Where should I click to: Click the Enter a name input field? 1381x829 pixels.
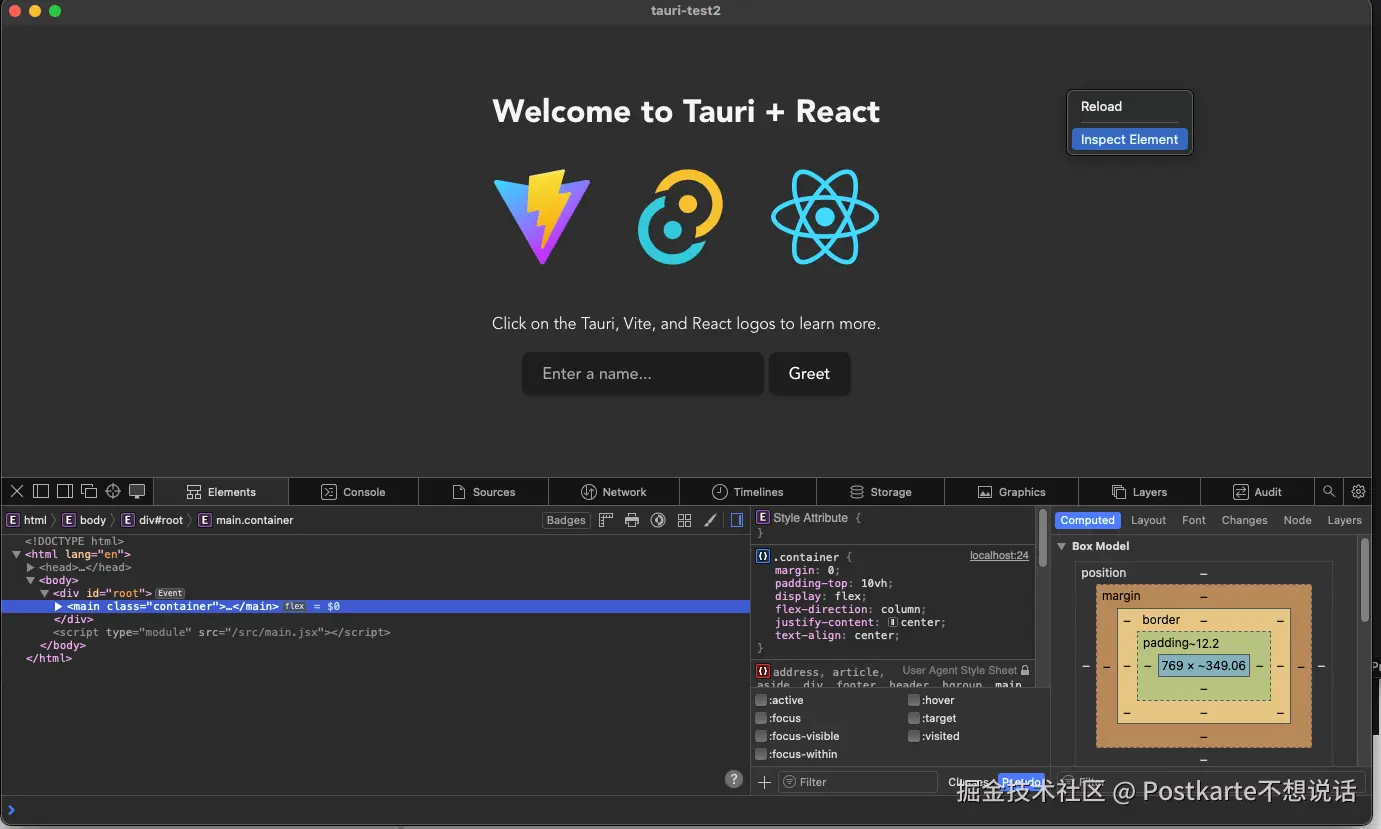[642, 373]
